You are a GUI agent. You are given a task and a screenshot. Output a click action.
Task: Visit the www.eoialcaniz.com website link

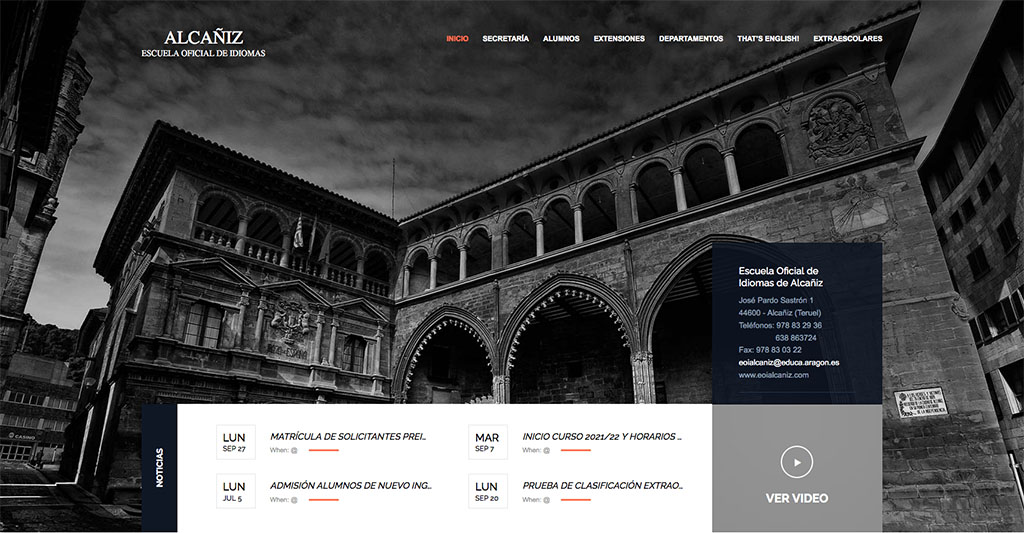pos(773,375)
